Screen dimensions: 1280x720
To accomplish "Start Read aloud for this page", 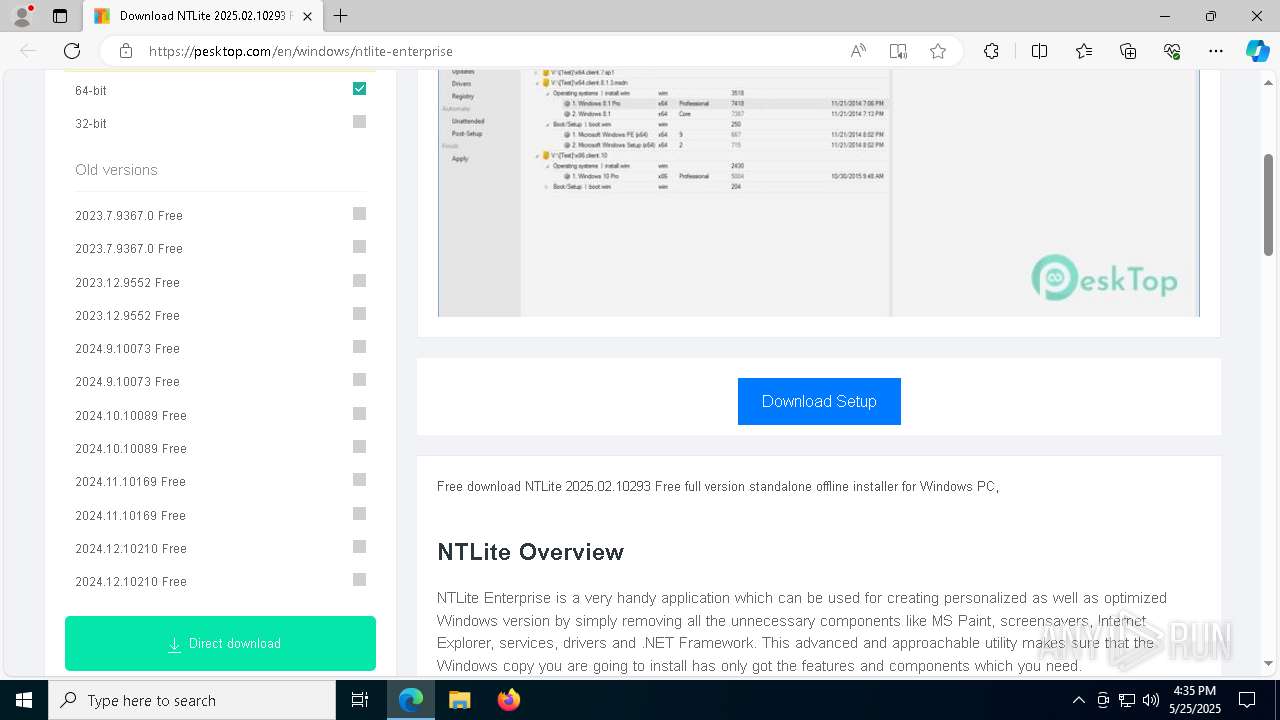I will 858,51.
